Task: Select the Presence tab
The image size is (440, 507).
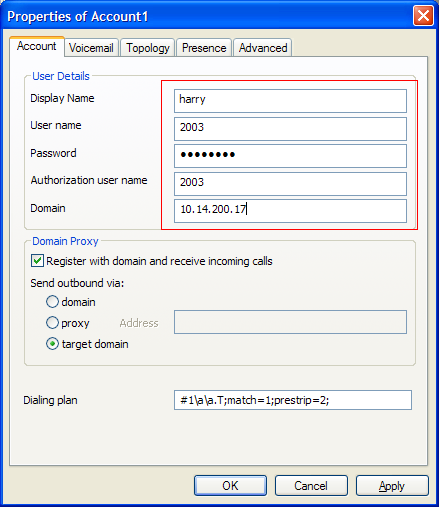Action: point(204,48)
